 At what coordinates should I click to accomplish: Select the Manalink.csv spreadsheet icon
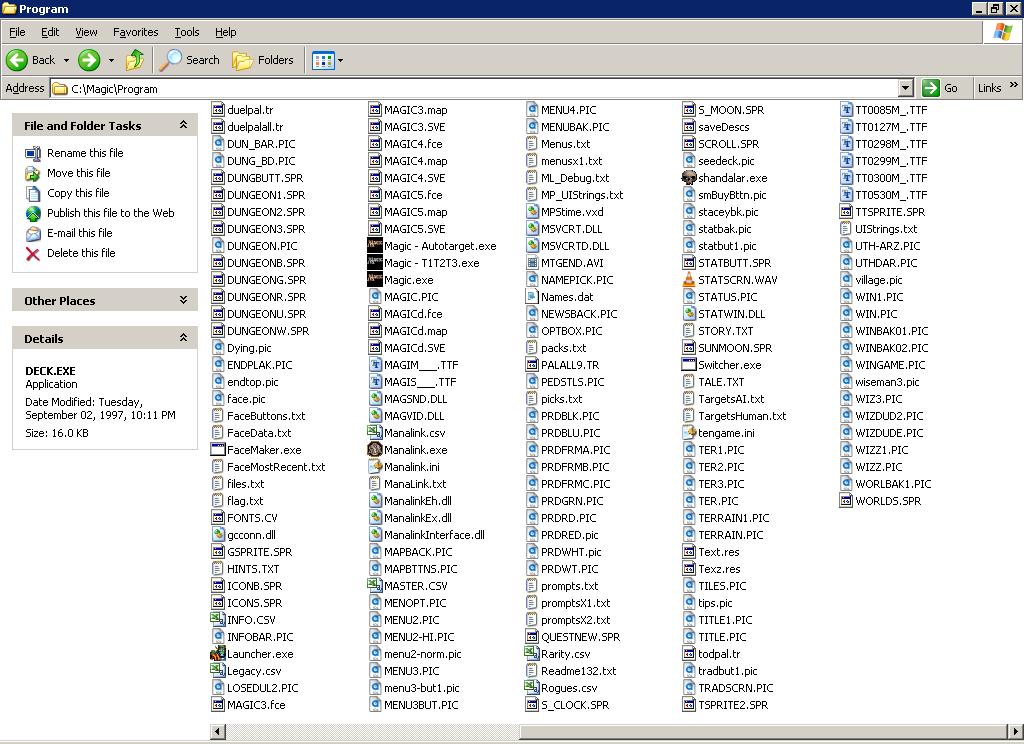(375, 432)
